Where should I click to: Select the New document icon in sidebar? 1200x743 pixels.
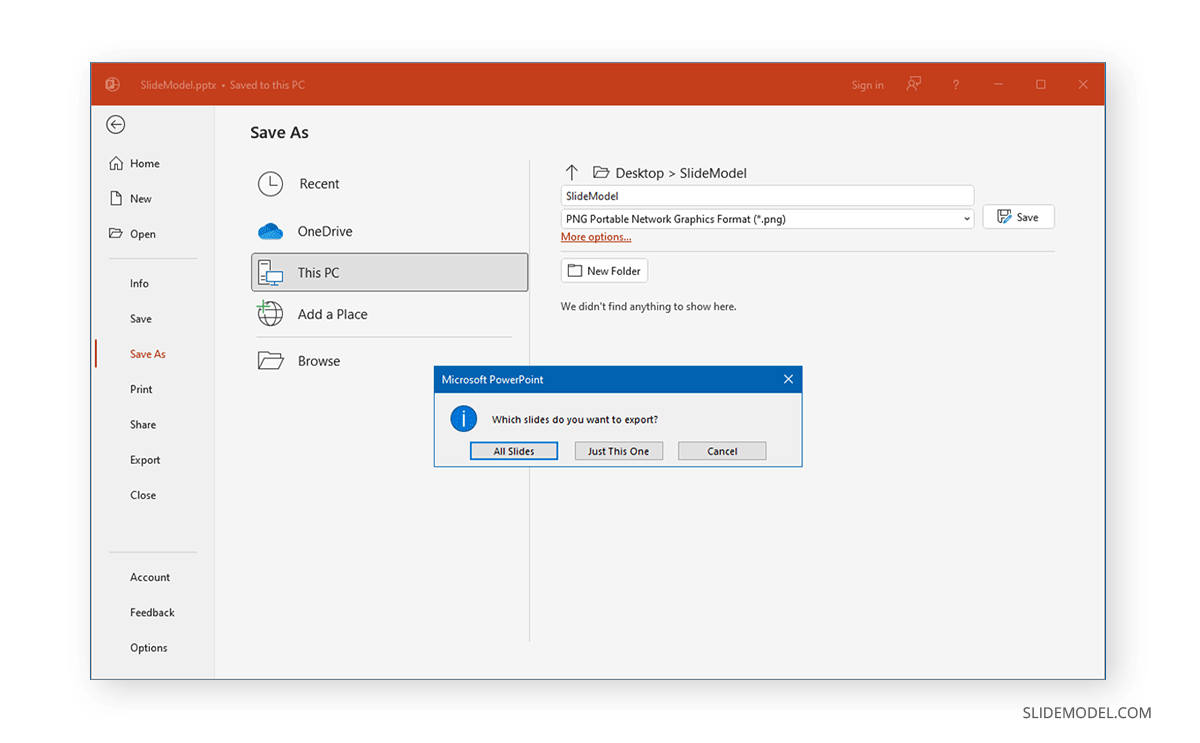[116, 198]
